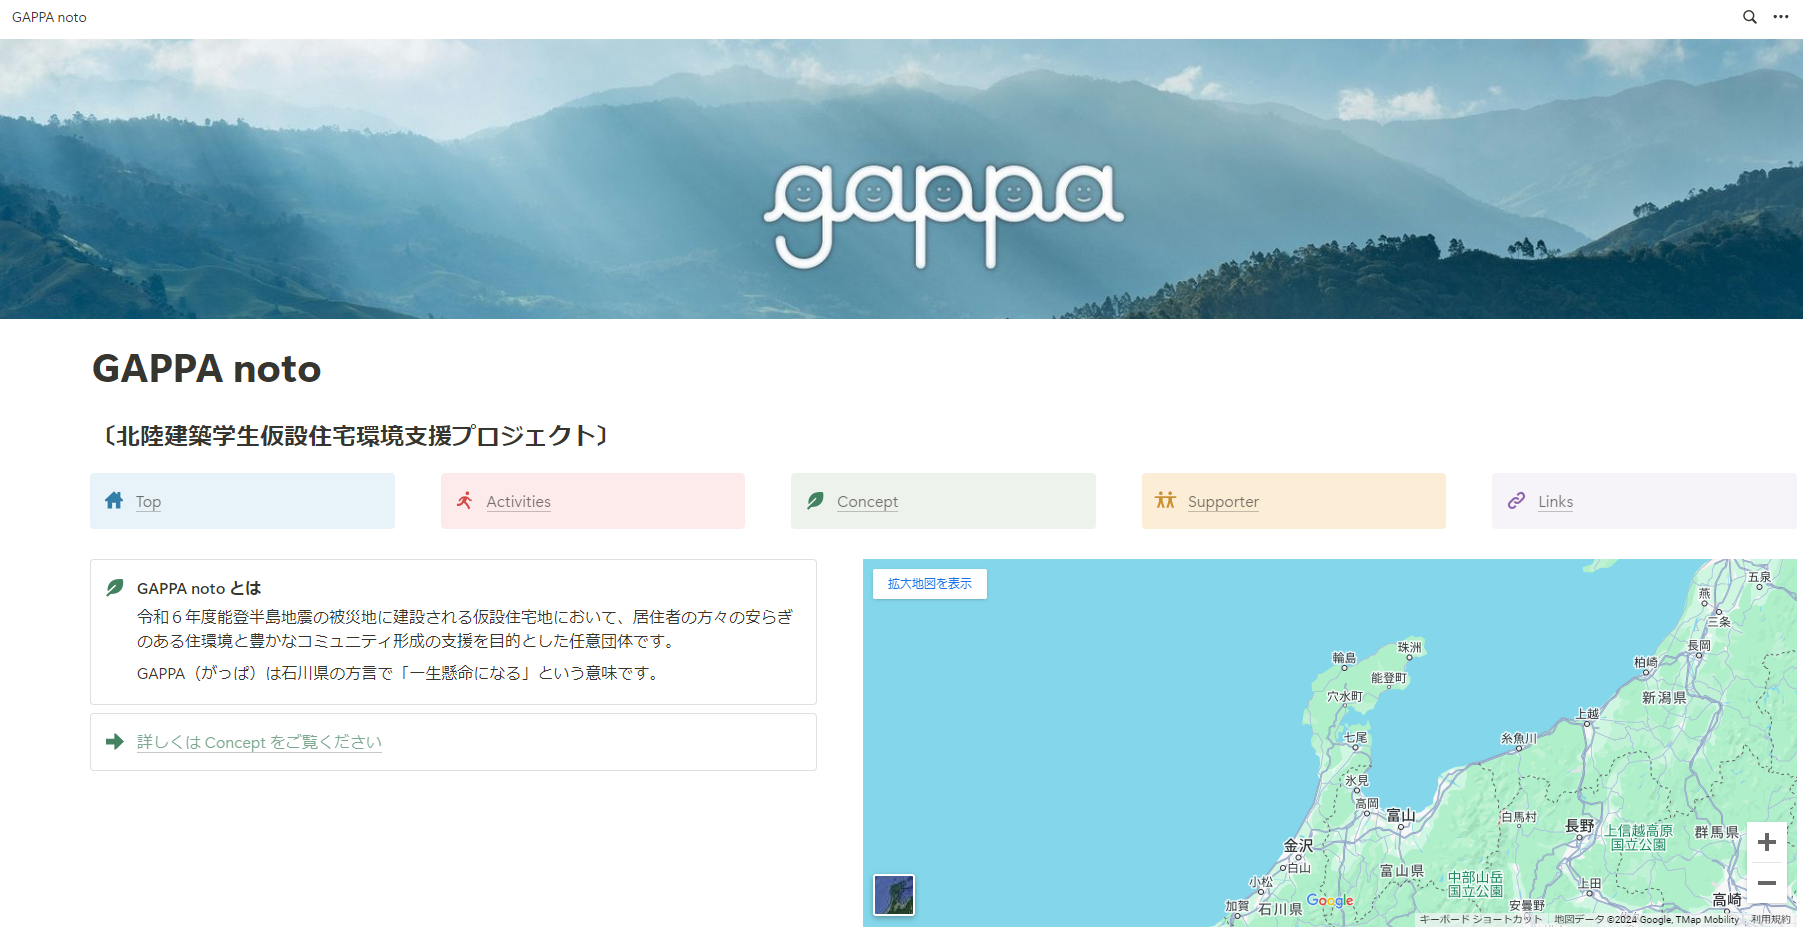Go to the Activities page
The width and height of the screenshot is (1803, 934).
pos(518,502)
